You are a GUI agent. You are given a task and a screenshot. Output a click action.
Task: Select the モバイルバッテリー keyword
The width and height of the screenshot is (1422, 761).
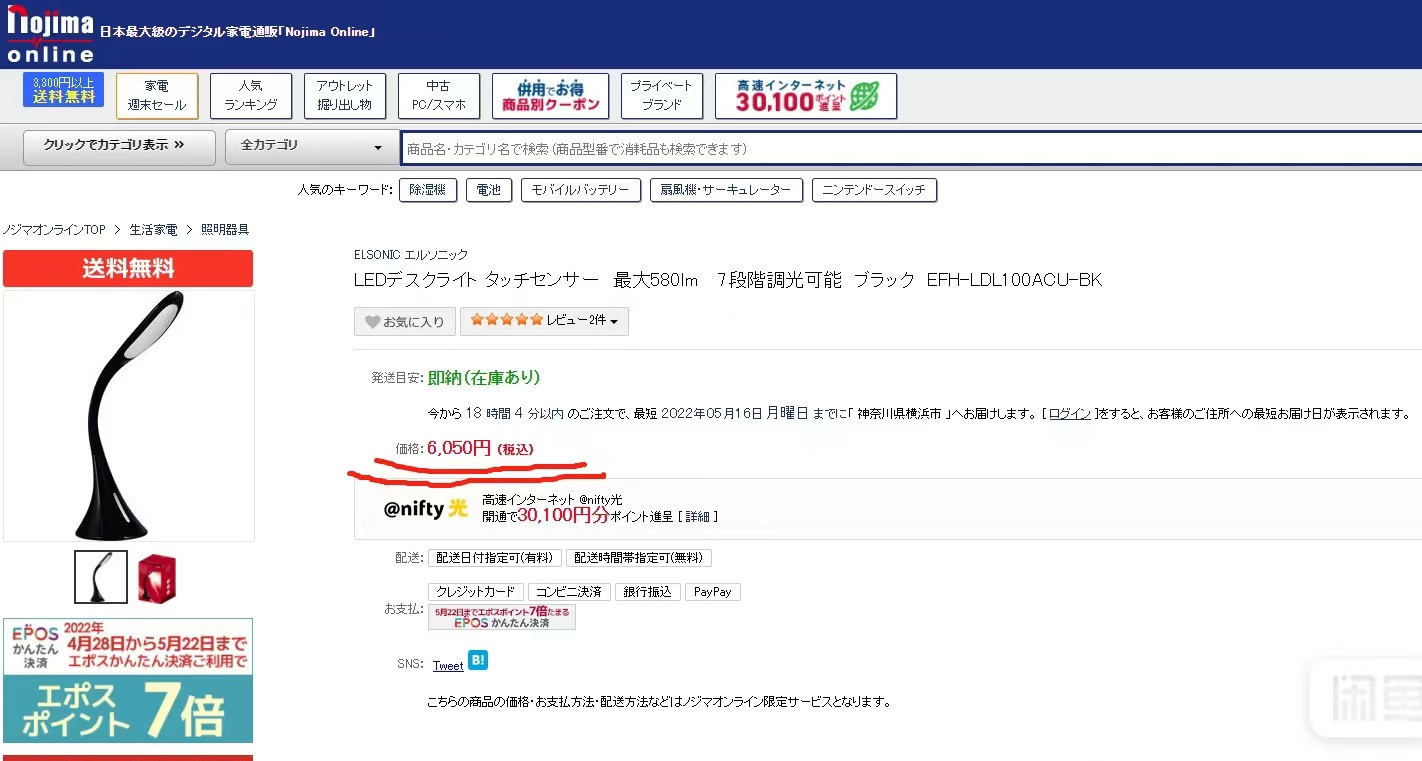pyautogui.click(x=581, y=190)
